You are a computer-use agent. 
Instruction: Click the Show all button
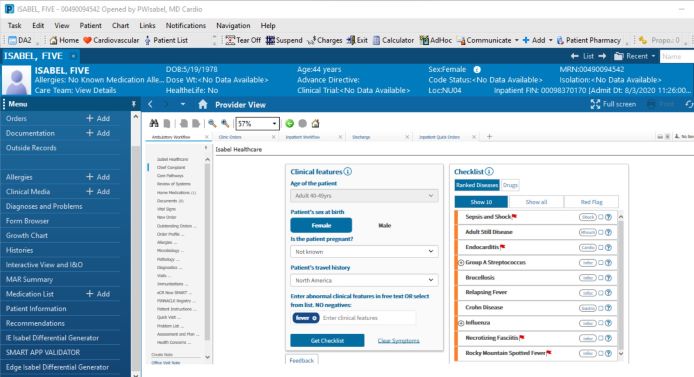(x=536, y=202)
